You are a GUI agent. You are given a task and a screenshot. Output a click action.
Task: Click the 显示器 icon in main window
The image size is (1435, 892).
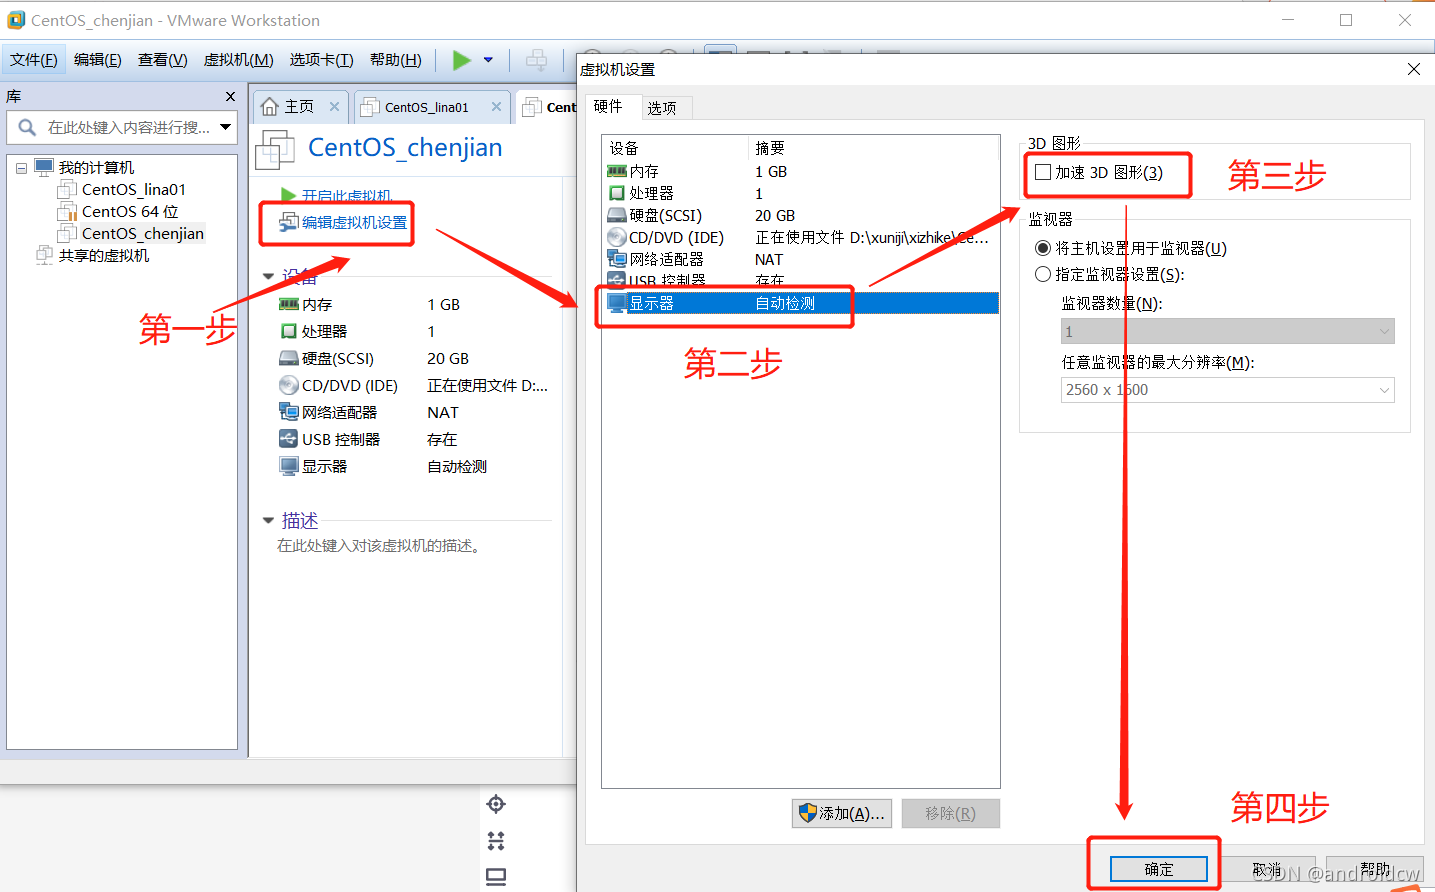click(x=289, y=466)
